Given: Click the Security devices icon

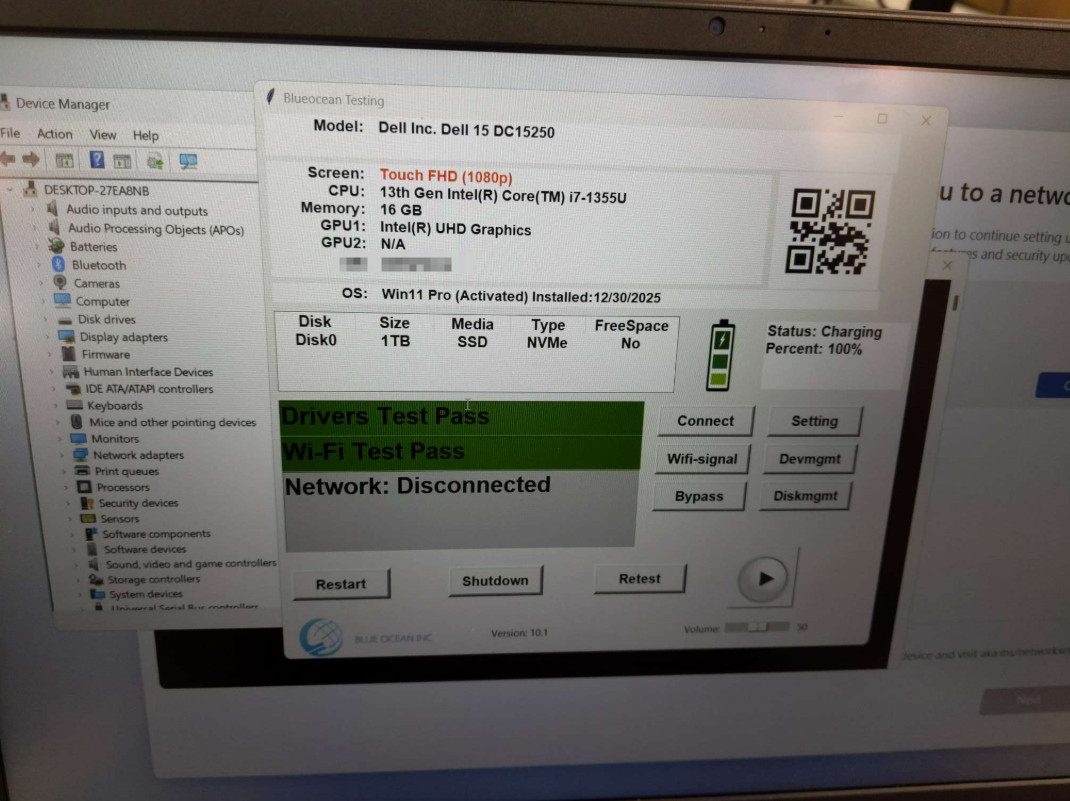Looking at the screenshot, I should point(87,503).
